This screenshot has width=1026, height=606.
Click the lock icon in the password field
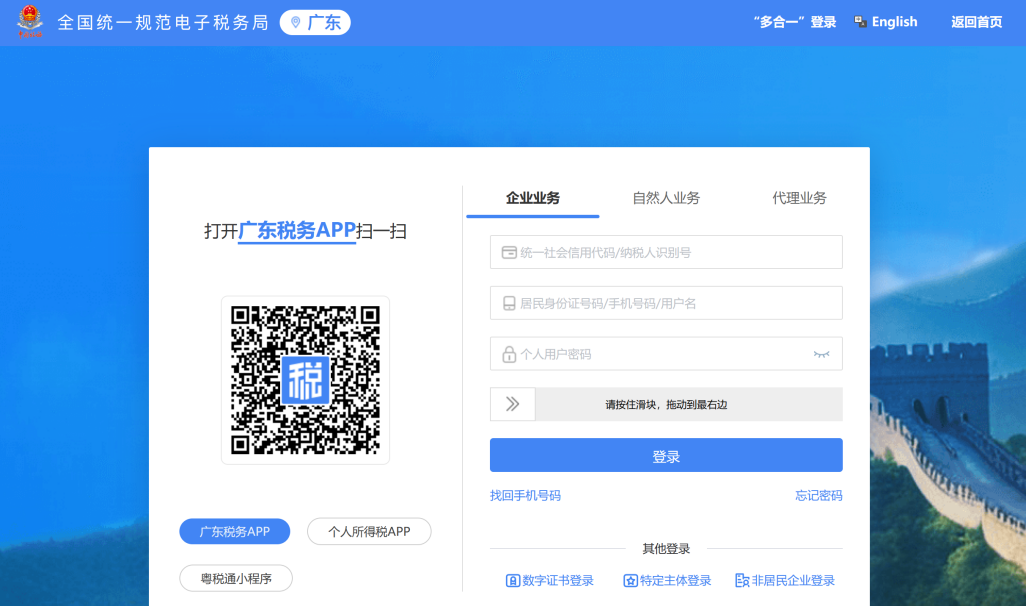tap(508, 354)
